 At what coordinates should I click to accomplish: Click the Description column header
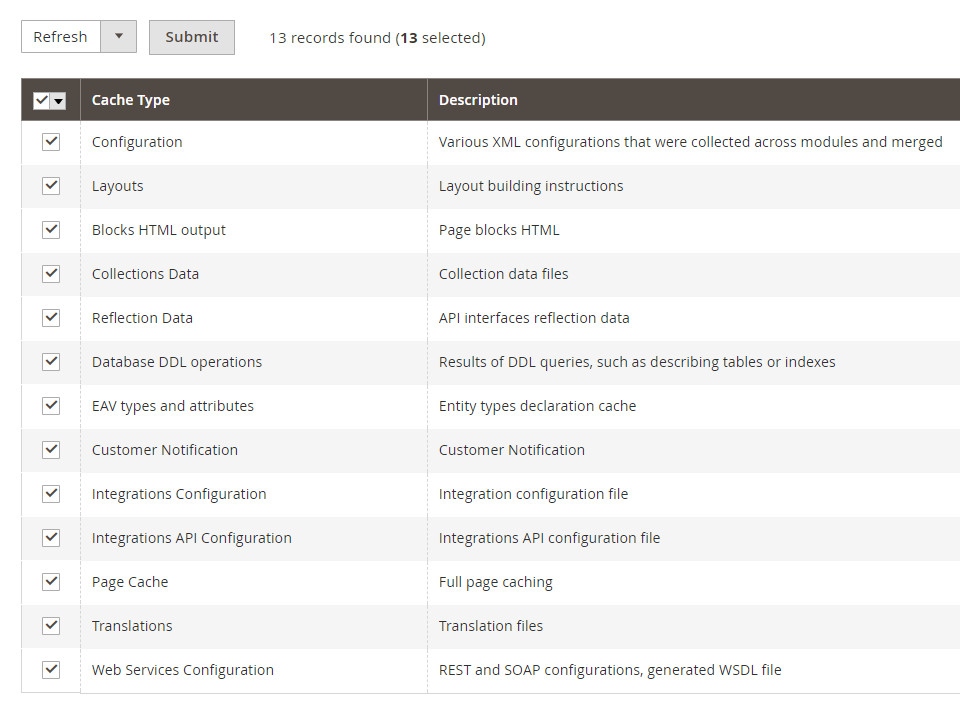(478, 100)
